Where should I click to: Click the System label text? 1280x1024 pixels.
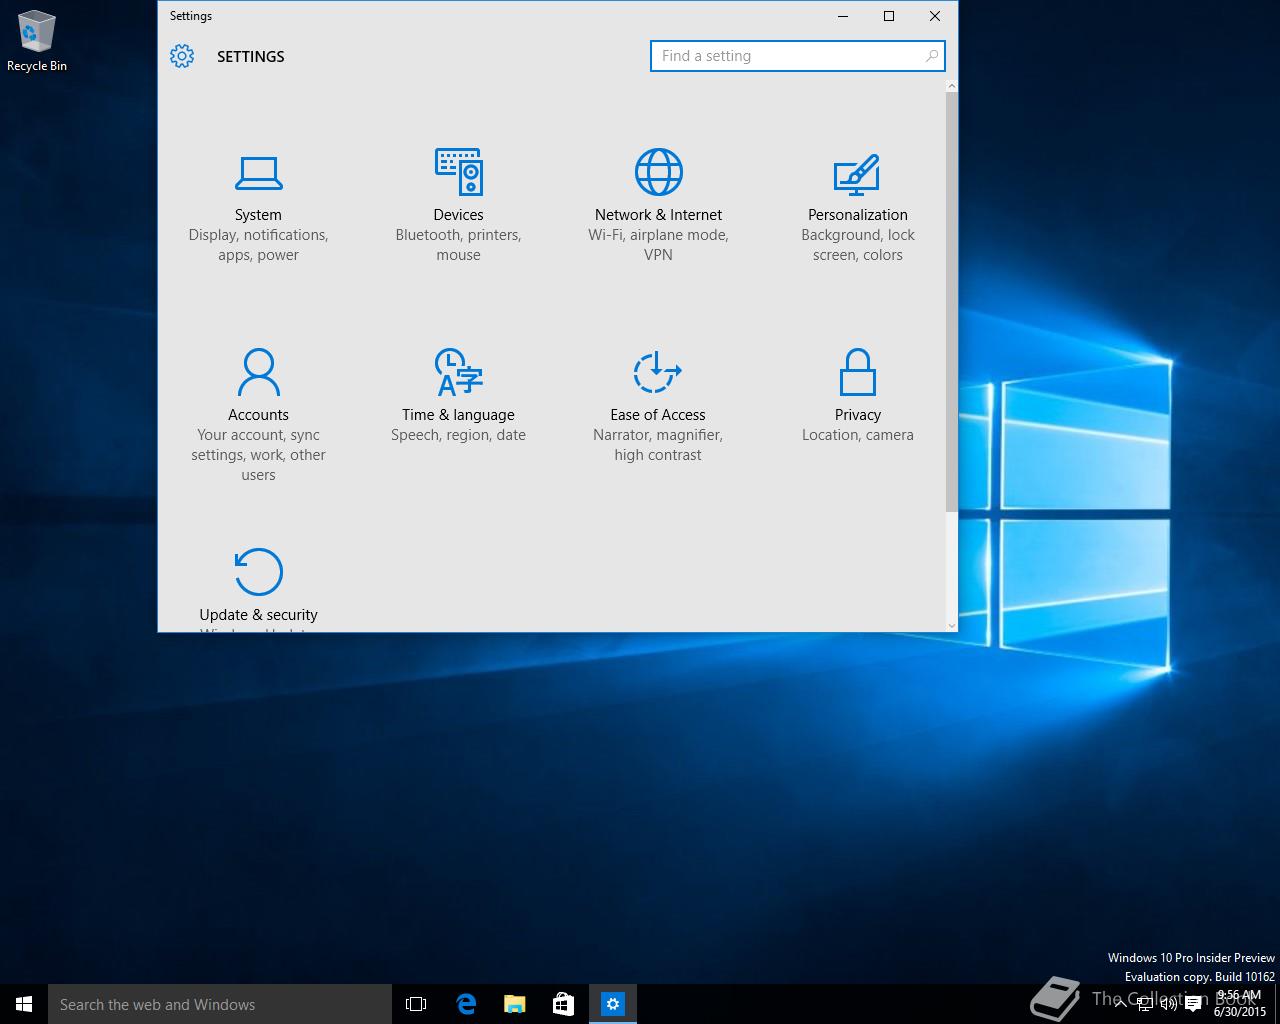click(x=258, y=215)
